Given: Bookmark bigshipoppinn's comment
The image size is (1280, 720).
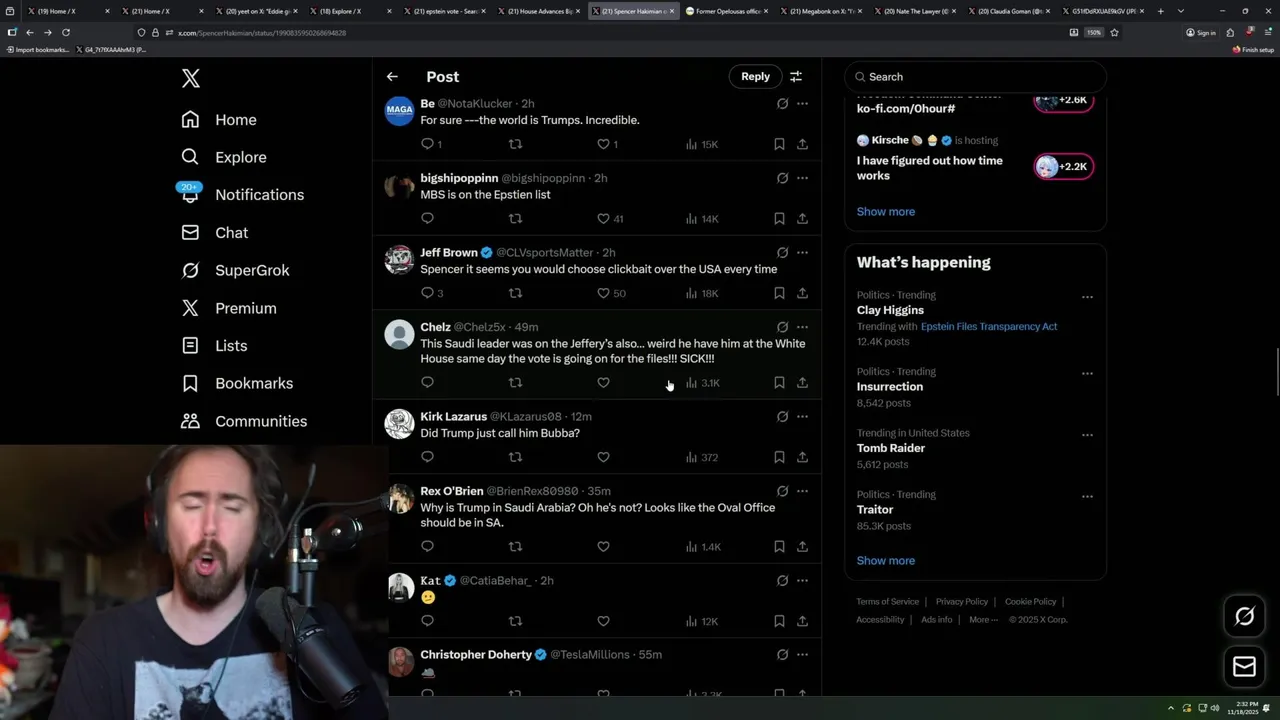Looking at the screenshot, I should click(779, 218).
